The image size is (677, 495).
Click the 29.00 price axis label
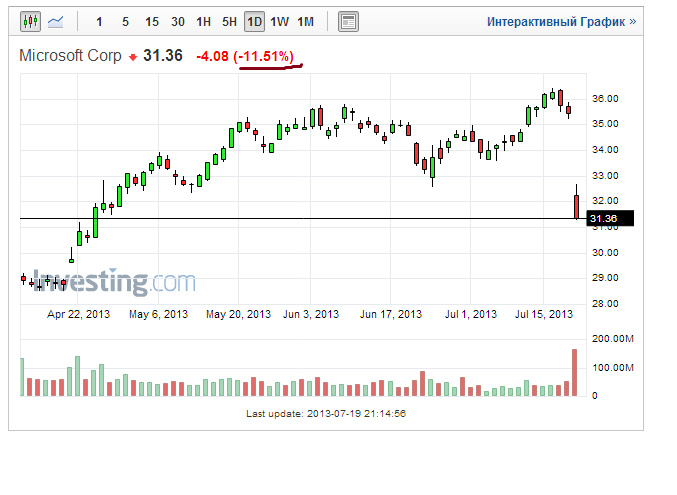pyautogui.click(x=605, y=277)
